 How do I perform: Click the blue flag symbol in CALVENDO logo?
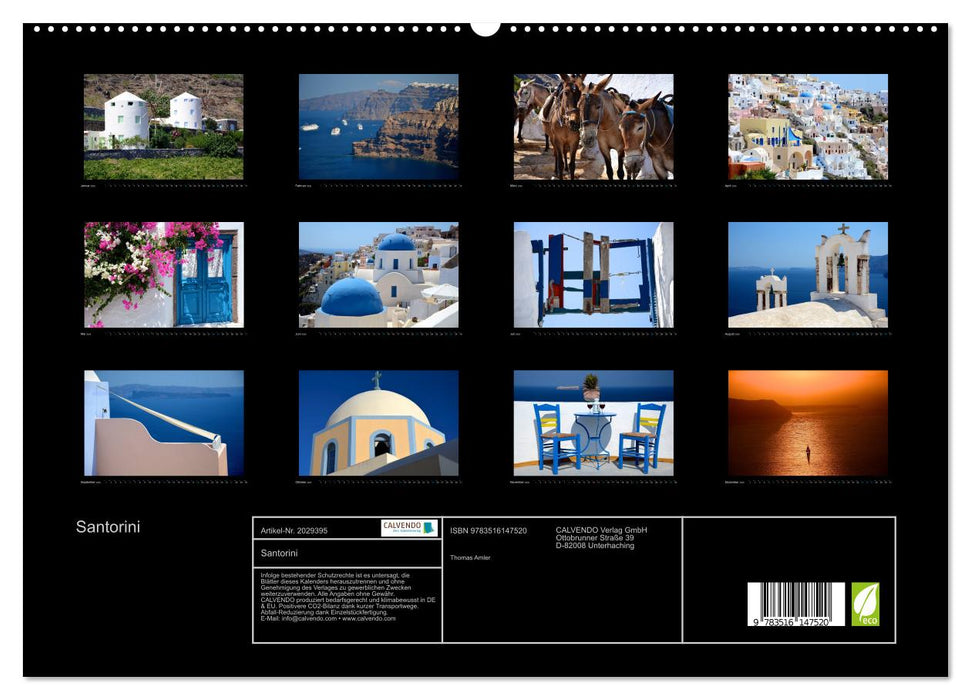click(x=426, y=529)
